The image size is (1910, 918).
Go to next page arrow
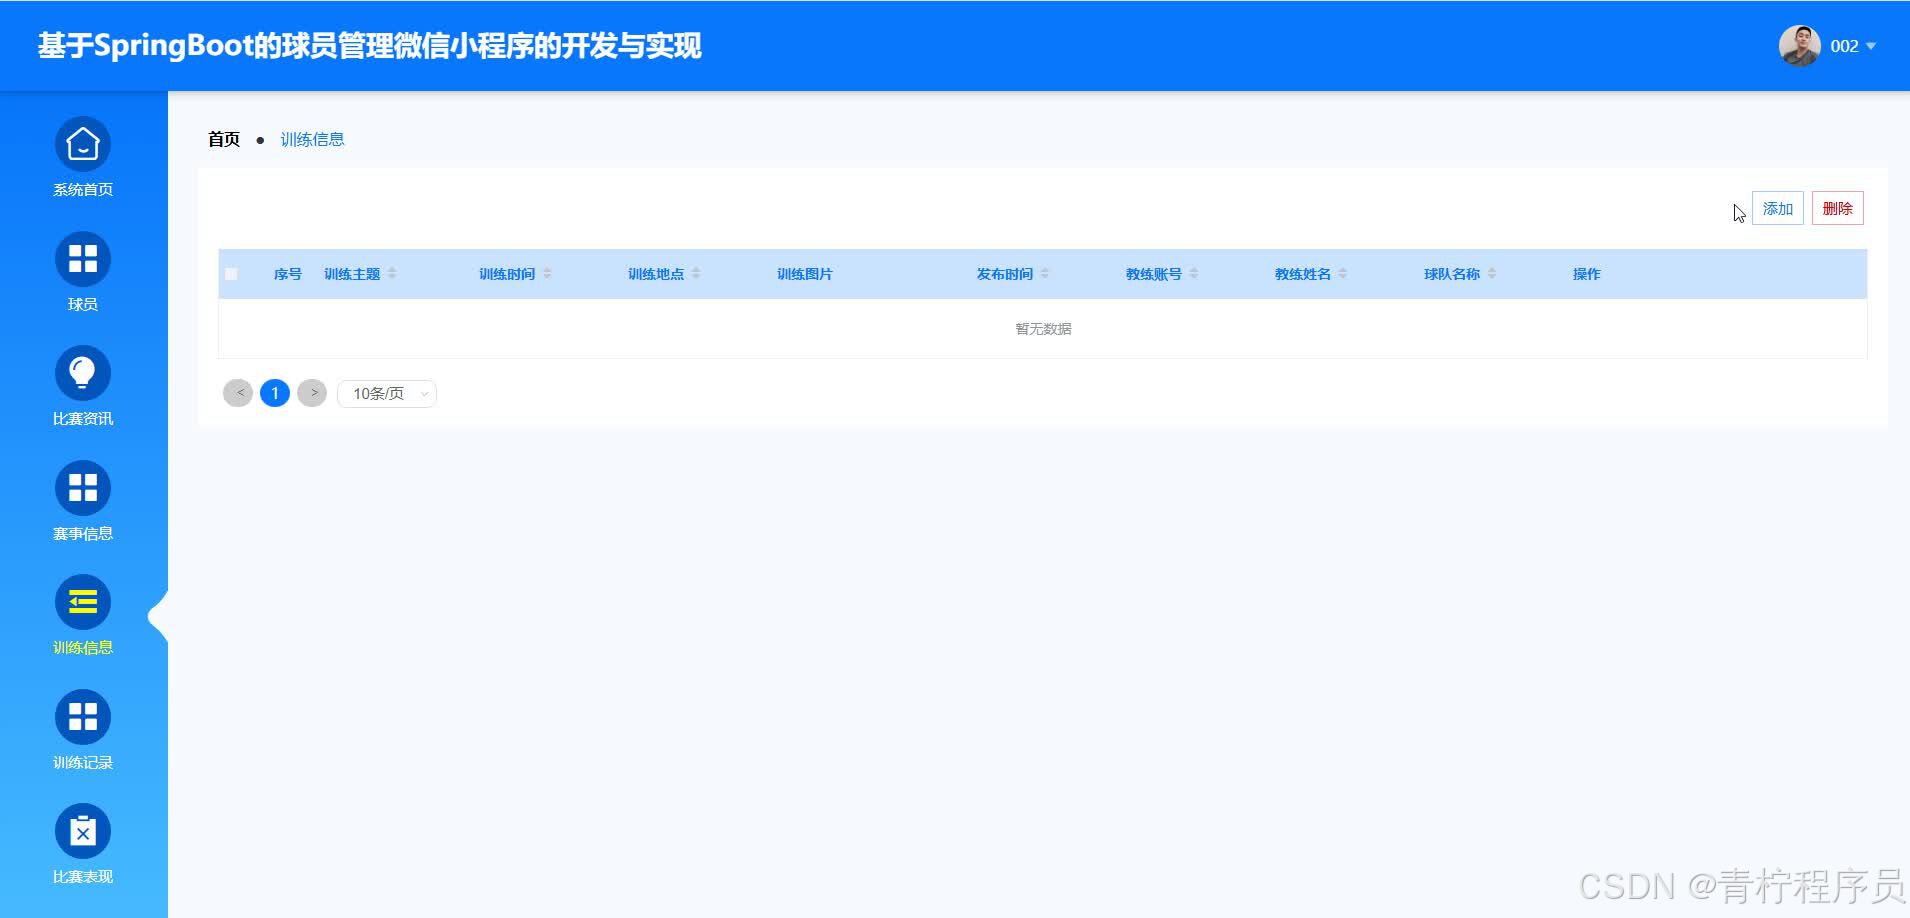(313, 393)
